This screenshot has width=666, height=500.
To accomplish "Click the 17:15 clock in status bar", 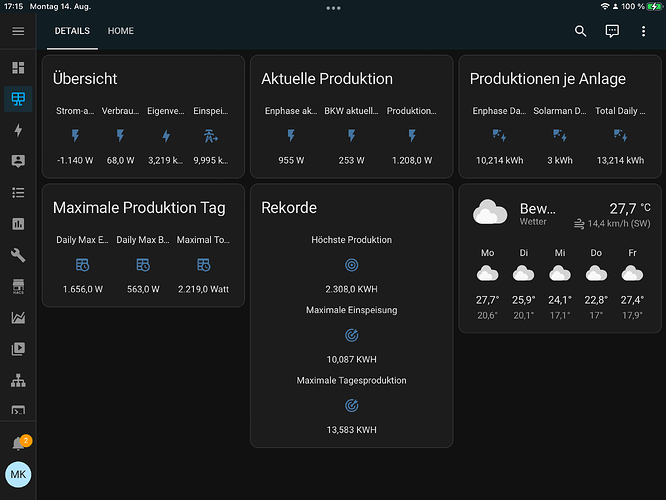I will pyautogui.click(x=13, y=6).
